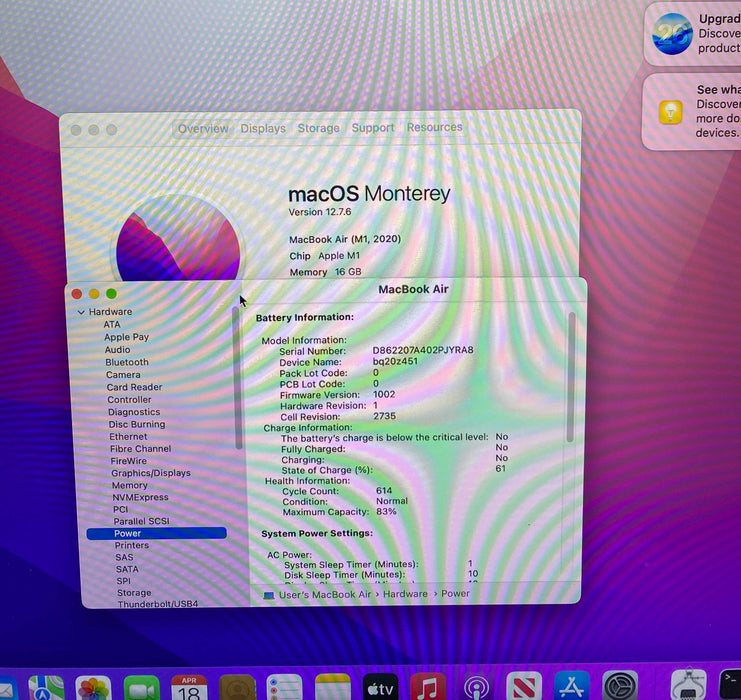Switch to the Support tab
The width and height of the screenshot is (741, 700).
coord(373,128)
